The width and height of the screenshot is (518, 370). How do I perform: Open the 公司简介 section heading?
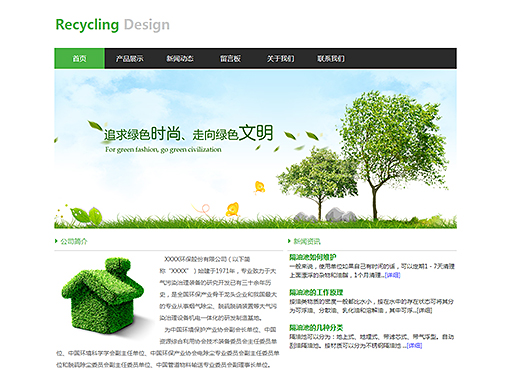(74, 241)
